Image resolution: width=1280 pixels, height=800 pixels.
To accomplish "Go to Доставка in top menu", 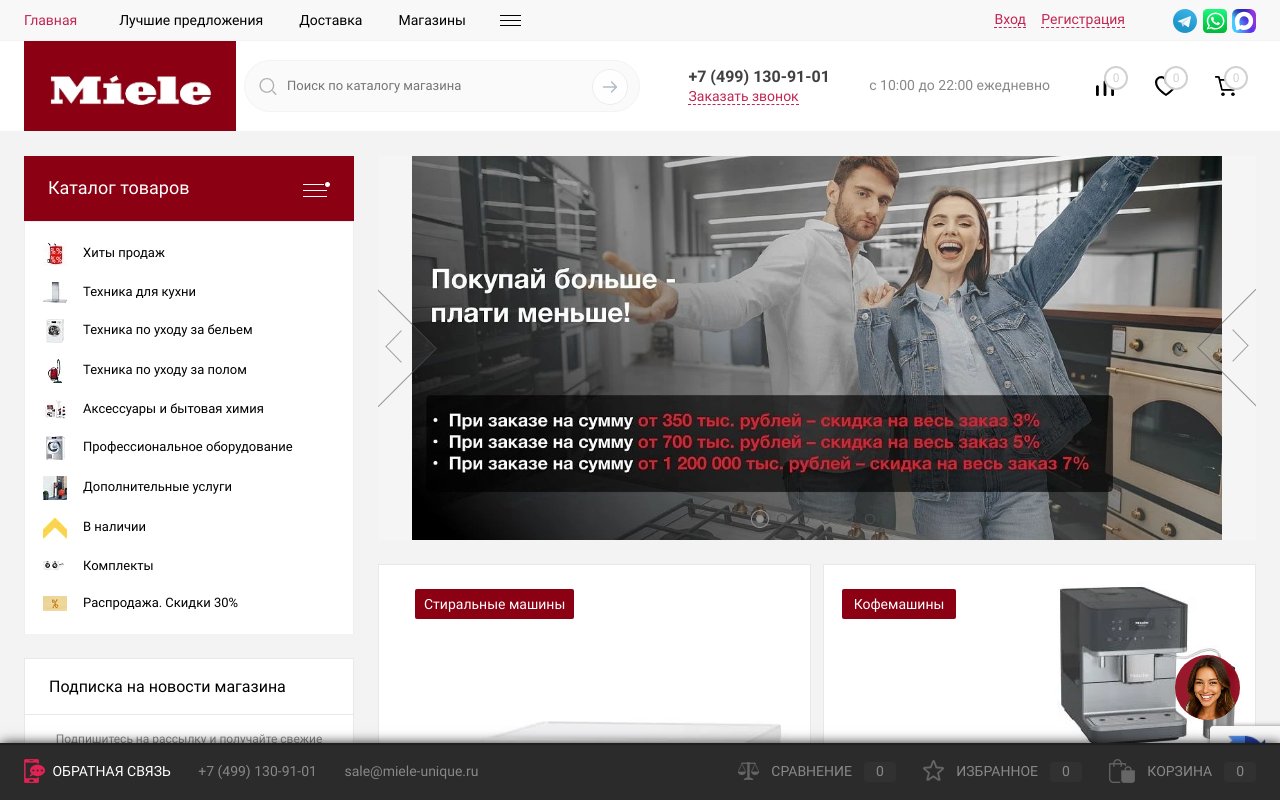I will (x=331, y=20).
